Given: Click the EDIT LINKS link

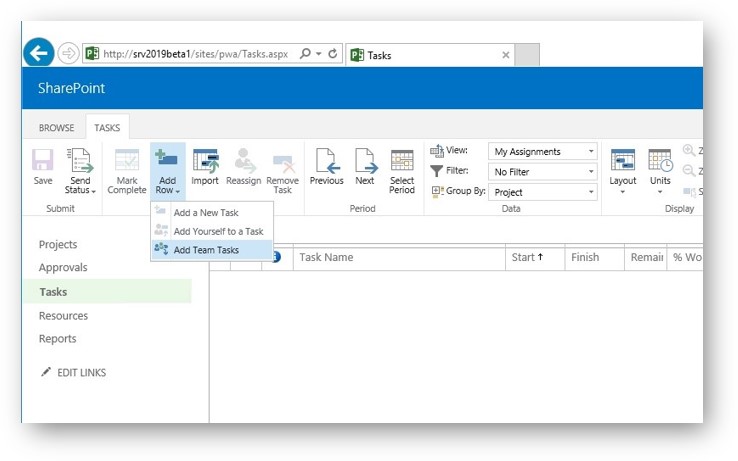Looking at the screenshot, I should pos(81,372).
